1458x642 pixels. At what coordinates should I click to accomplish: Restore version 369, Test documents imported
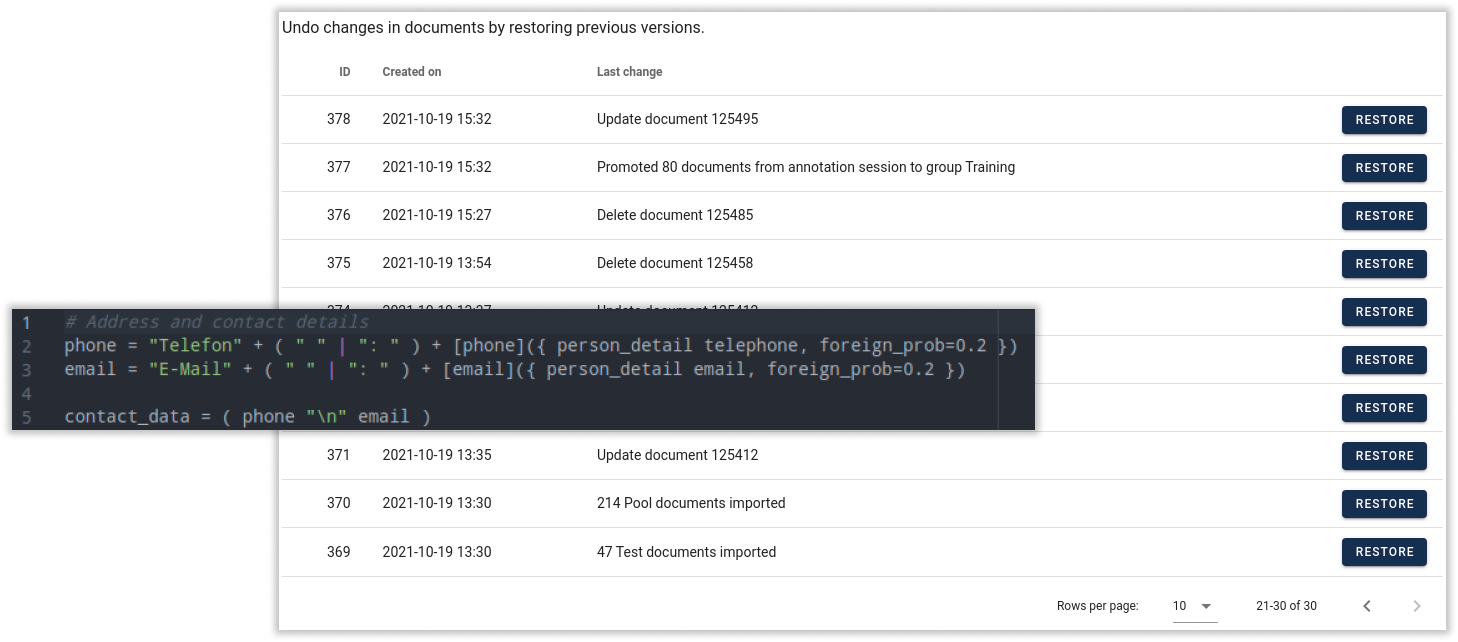1384,552
